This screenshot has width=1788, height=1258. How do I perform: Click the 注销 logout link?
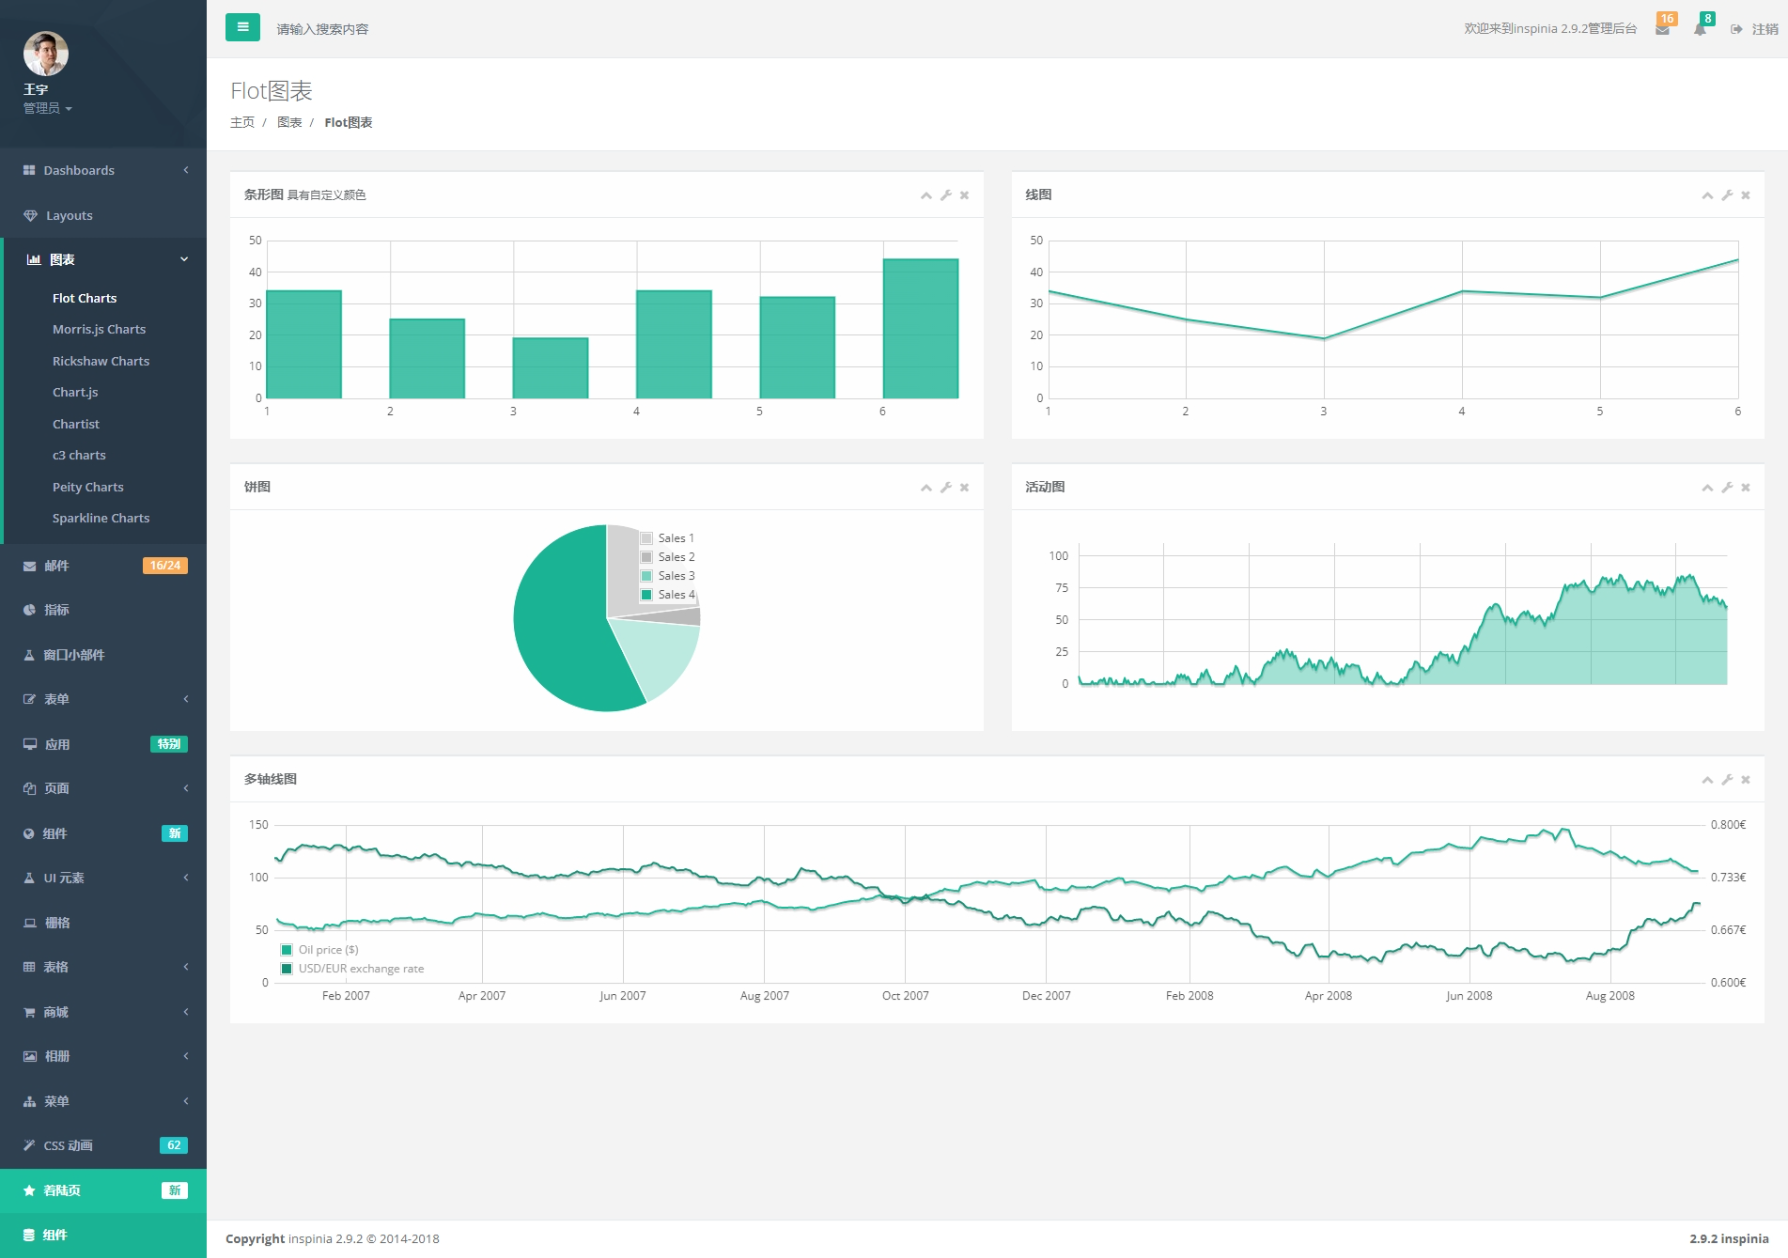(x=1763, y=29)
